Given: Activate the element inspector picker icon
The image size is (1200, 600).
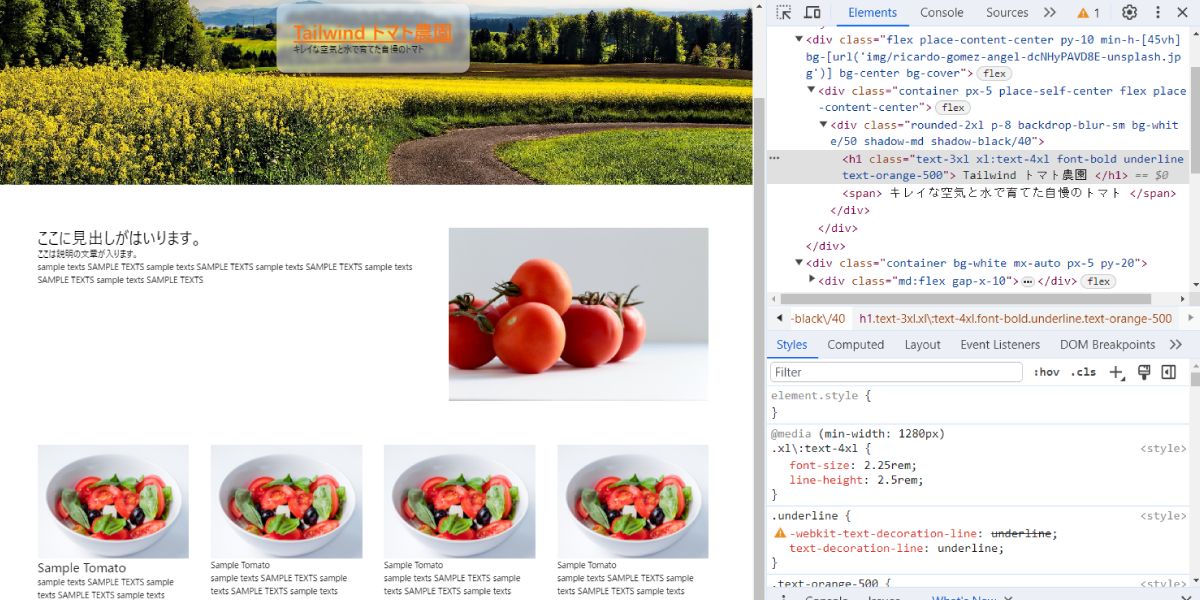Looking at the screenshot, I should pos(784,13).
